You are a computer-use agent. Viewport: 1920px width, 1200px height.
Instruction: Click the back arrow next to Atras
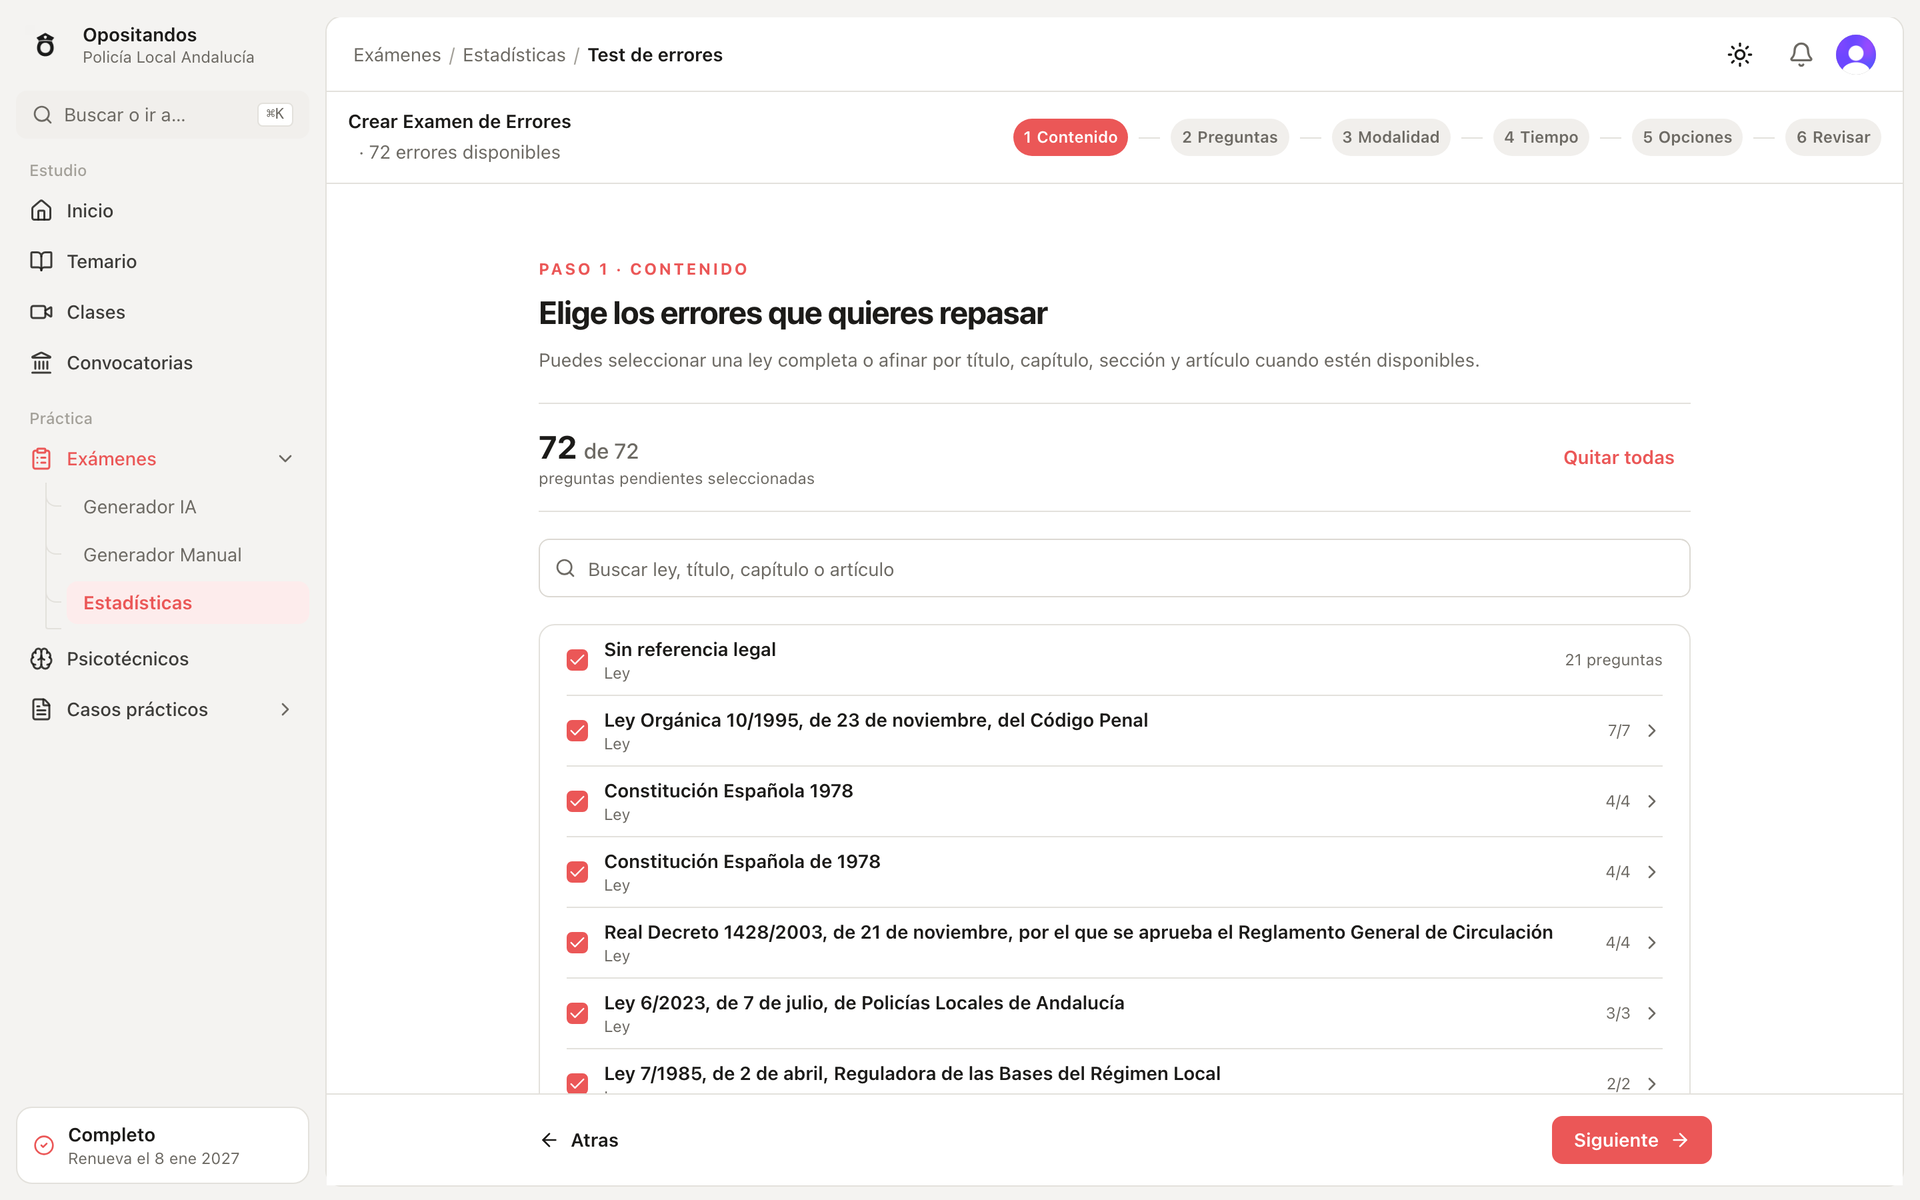click(x=549, y=1140)
